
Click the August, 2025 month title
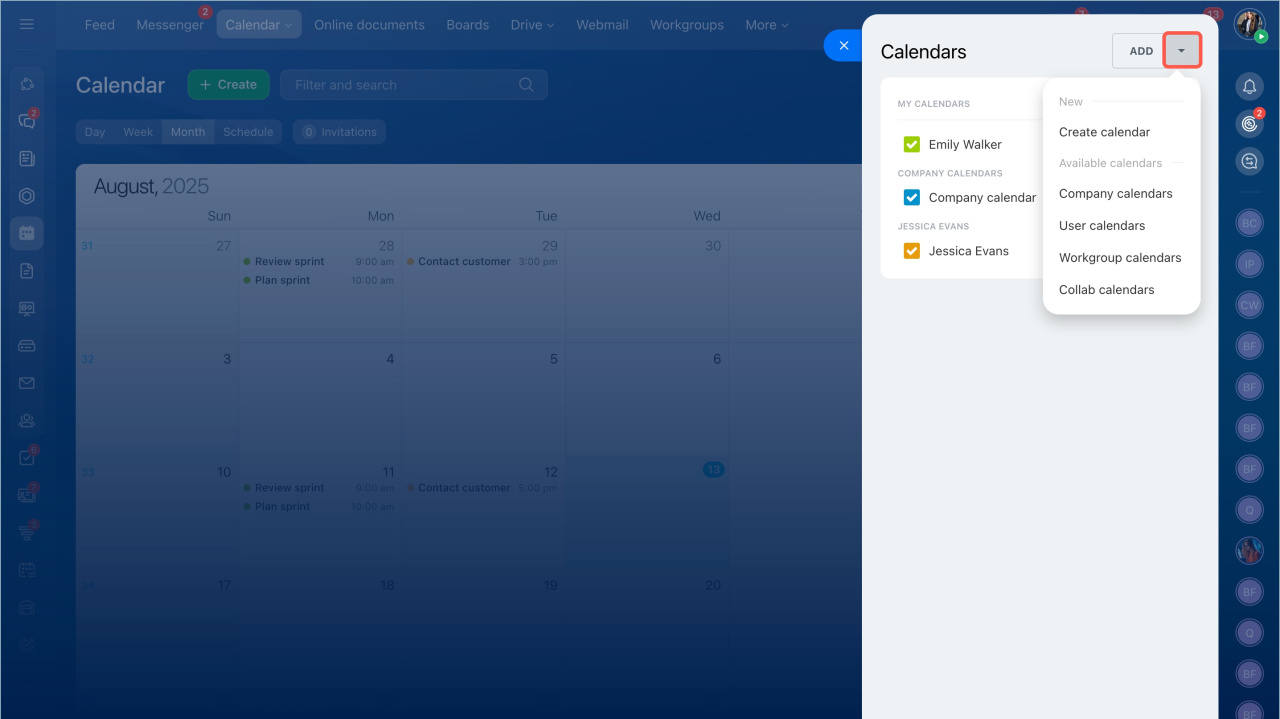pyautogui.click(x=151, y=187)
